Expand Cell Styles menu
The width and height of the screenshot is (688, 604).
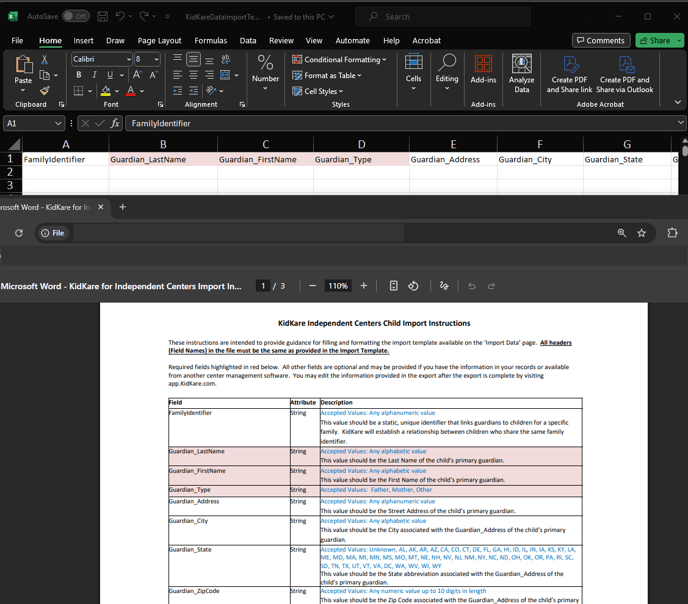[x=318, y=91]
